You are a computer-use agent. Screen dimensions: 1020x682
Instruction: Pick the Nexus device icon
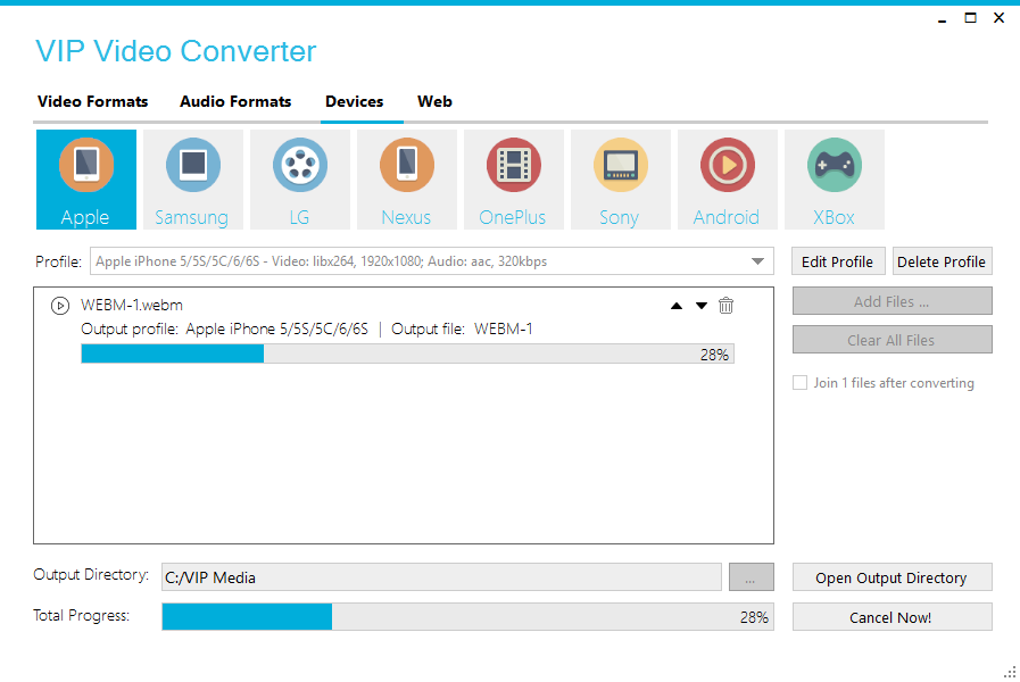407,180
